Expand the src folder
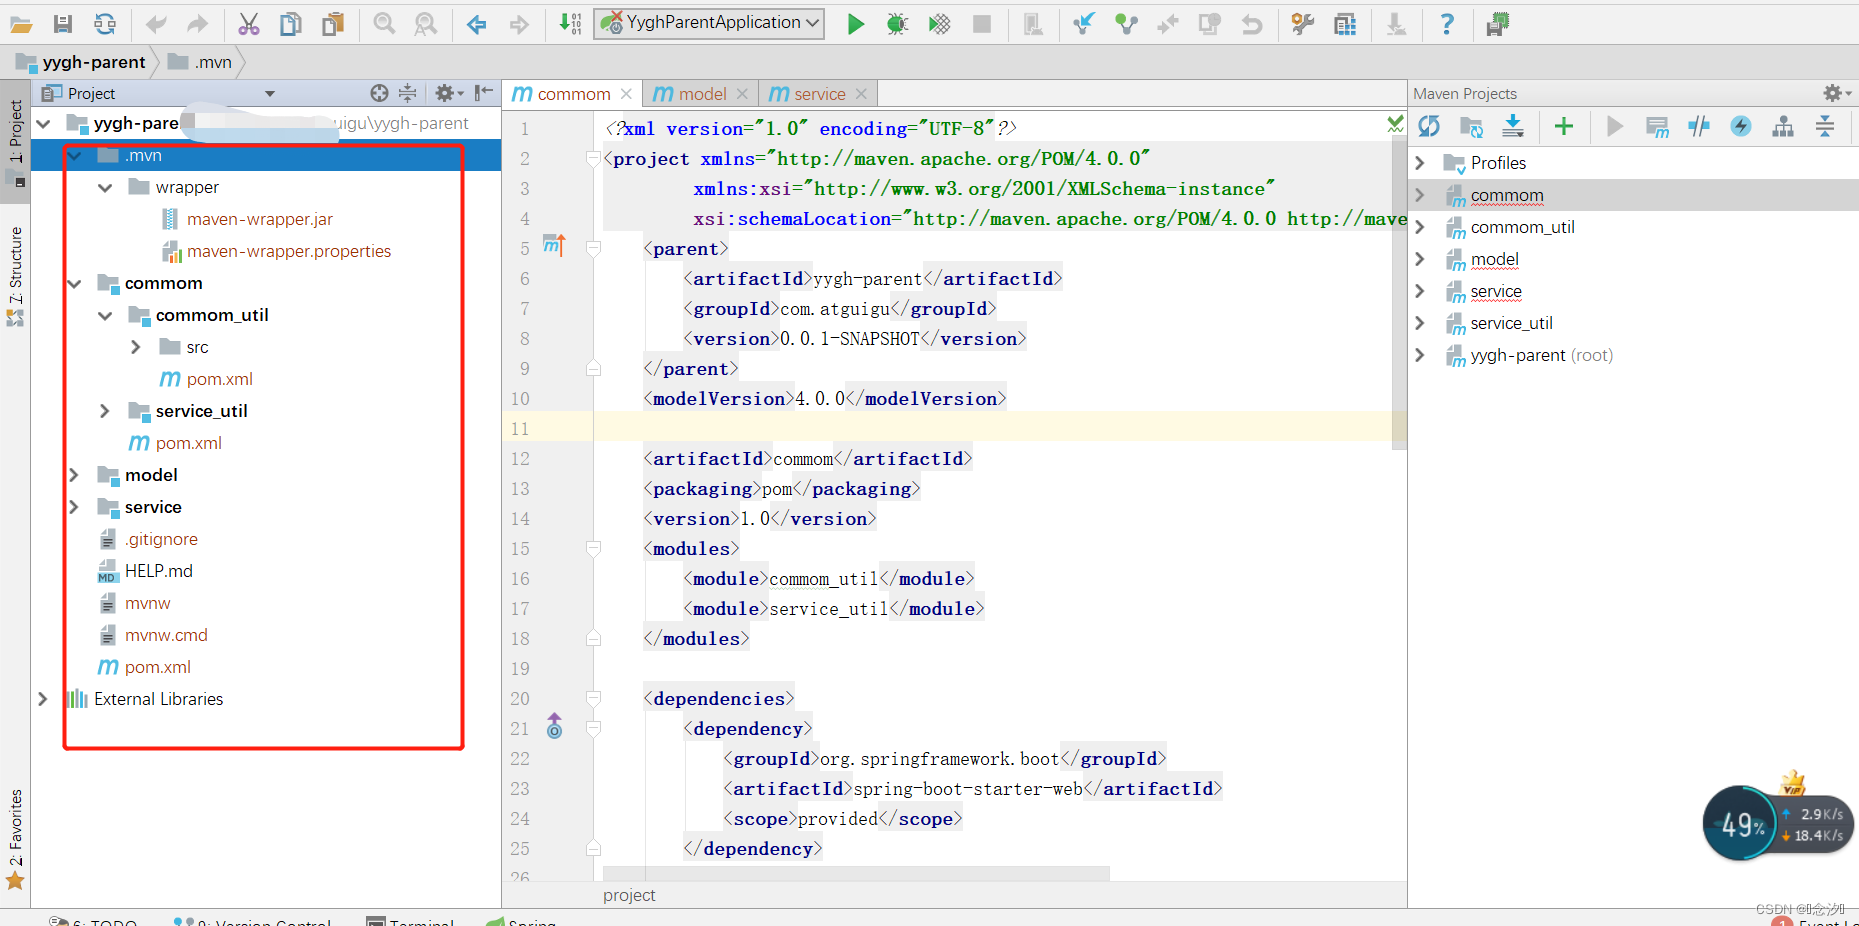 tap(136, 347)
